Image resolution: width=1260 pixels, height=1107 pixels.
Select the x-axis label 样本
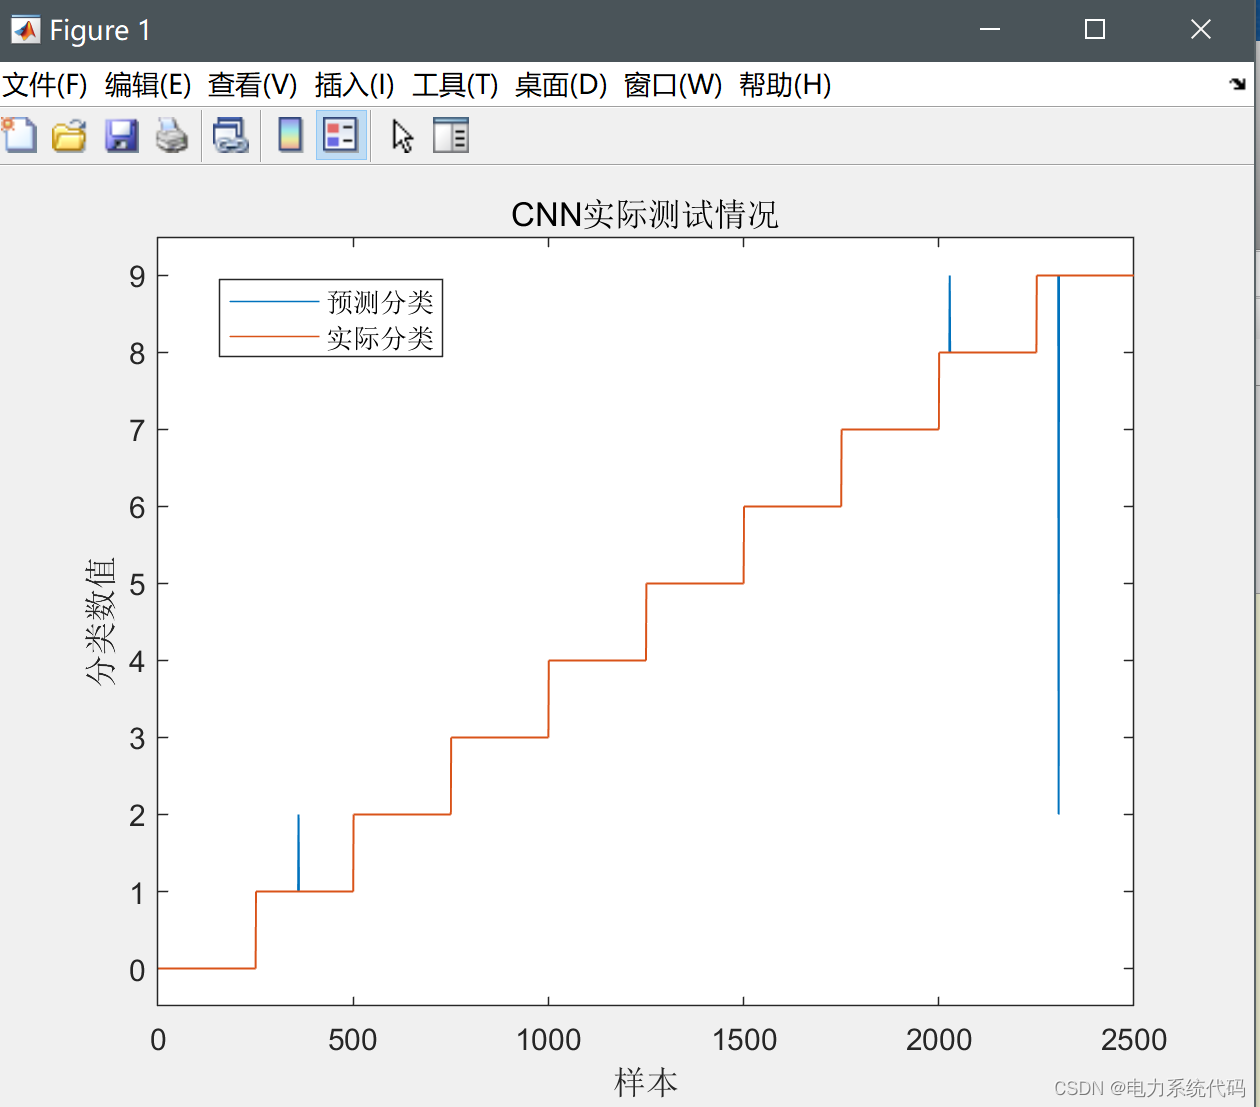pyautogui.click(x=646, y=1082)
